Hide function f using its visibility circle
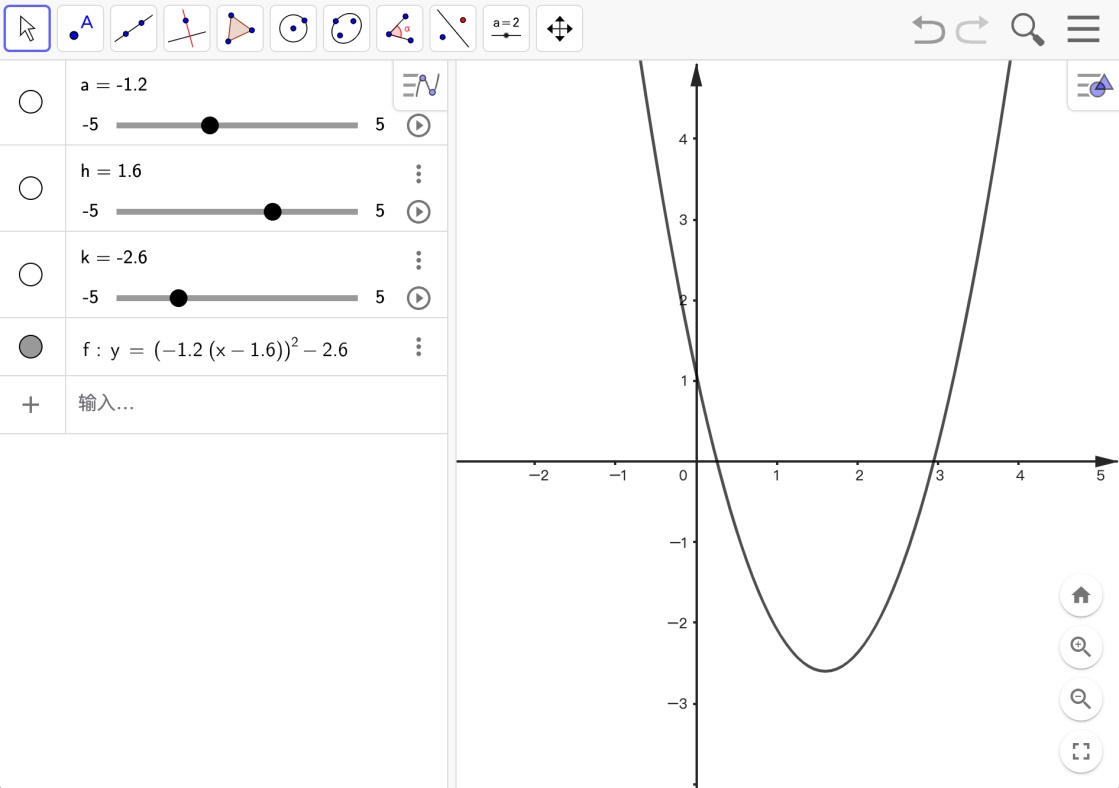This screenshot has height=788, width=1119. tap(31, 347)
